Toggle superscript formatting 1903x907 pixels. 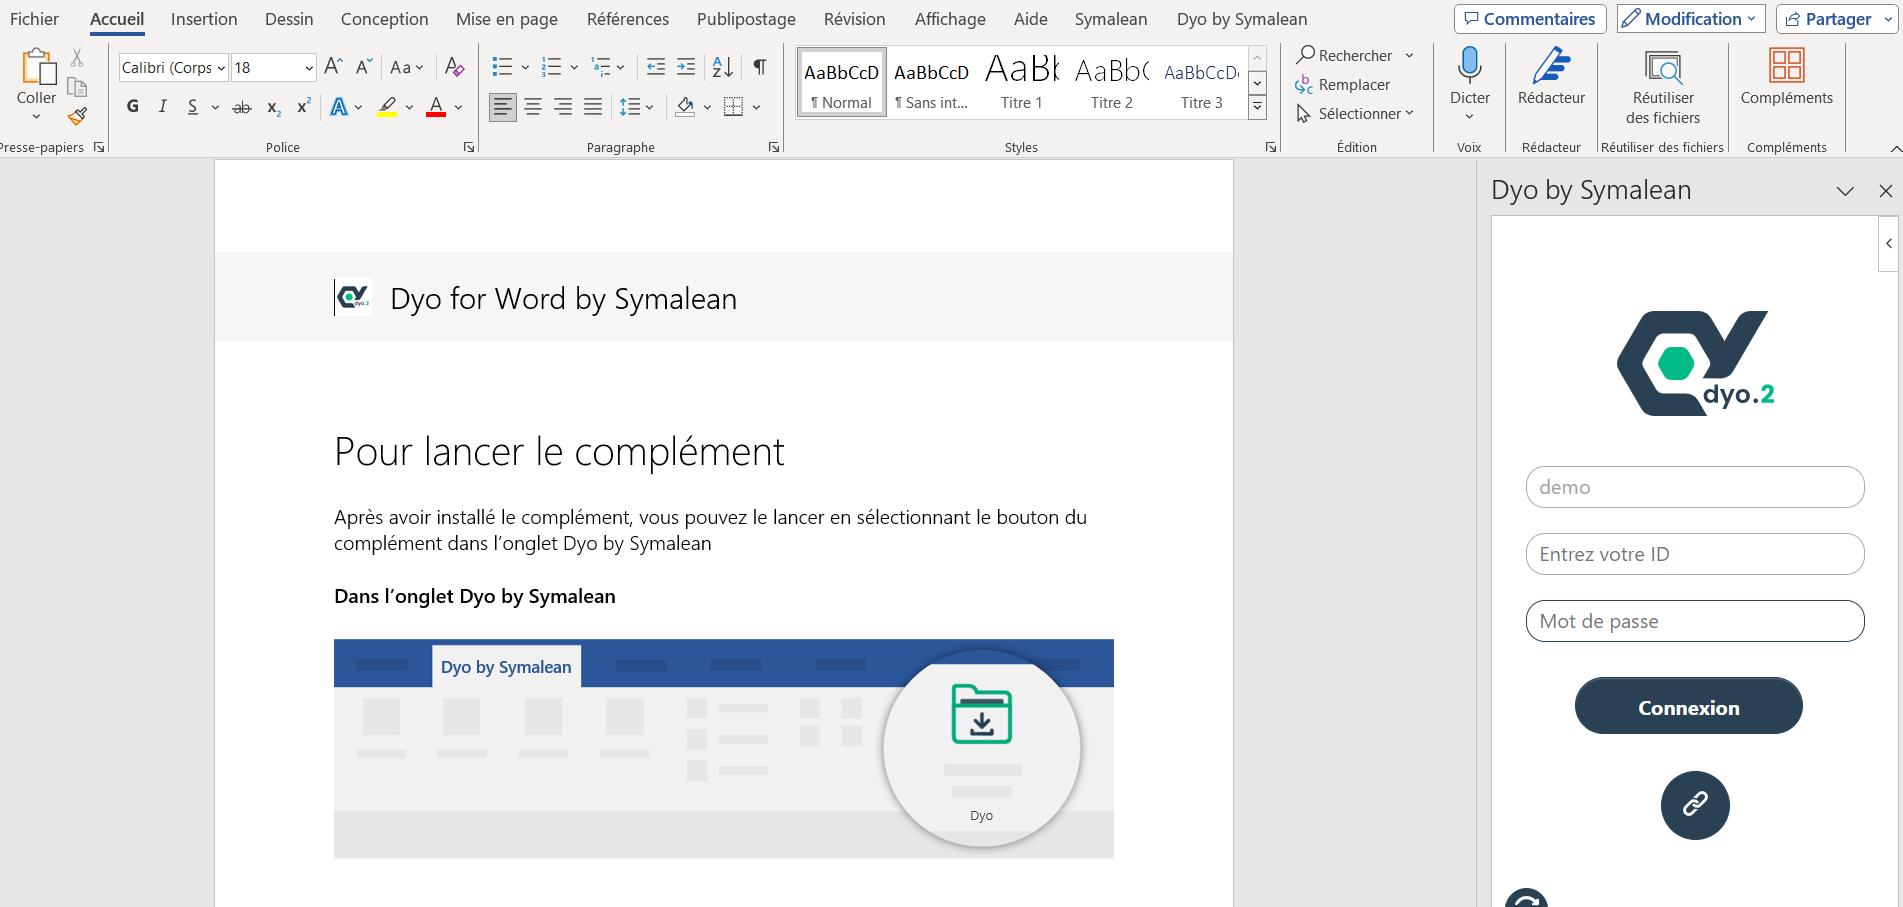coord(303,106)
